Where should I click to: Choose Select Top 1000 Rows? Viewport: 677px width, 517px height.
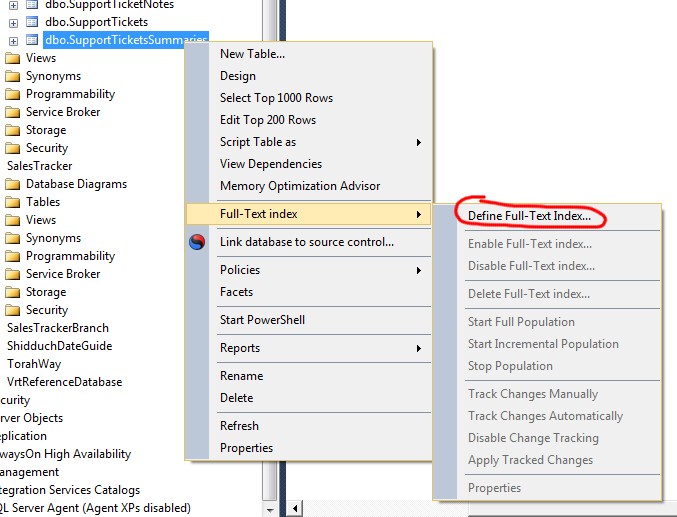(x=276, y=98)
